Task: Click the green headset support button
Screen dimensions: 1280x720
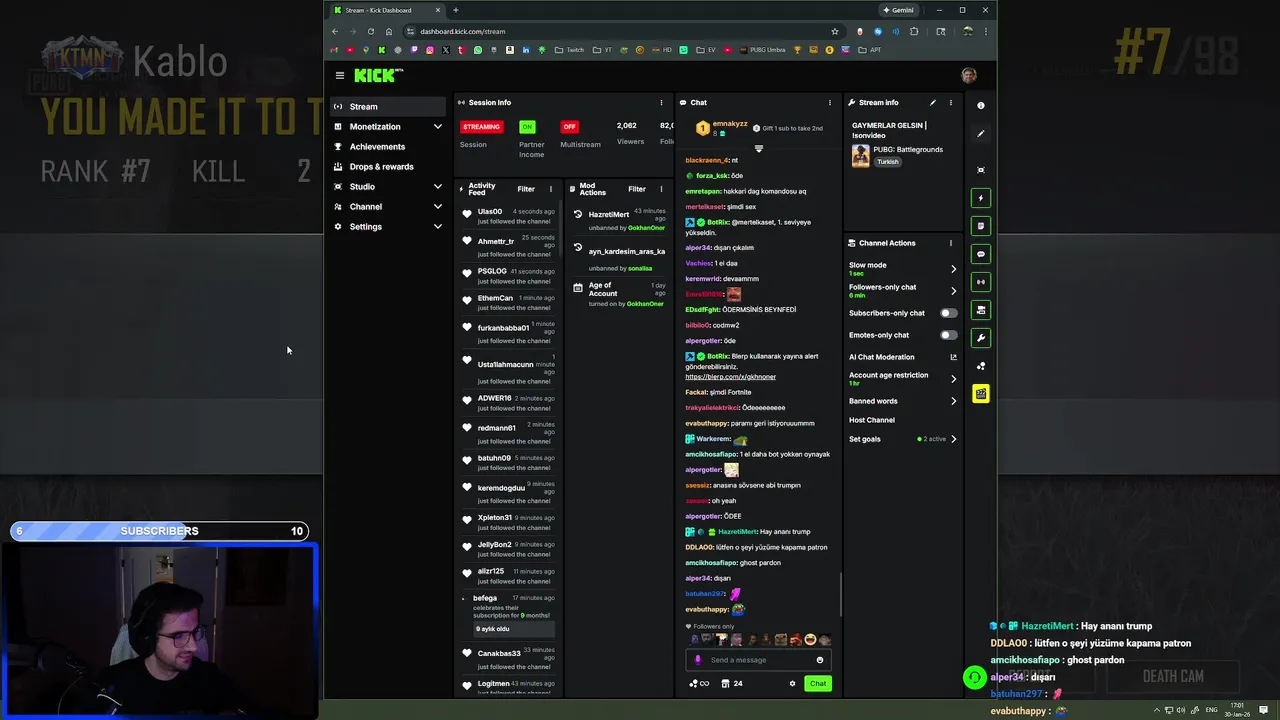Action: coord(974,678)
